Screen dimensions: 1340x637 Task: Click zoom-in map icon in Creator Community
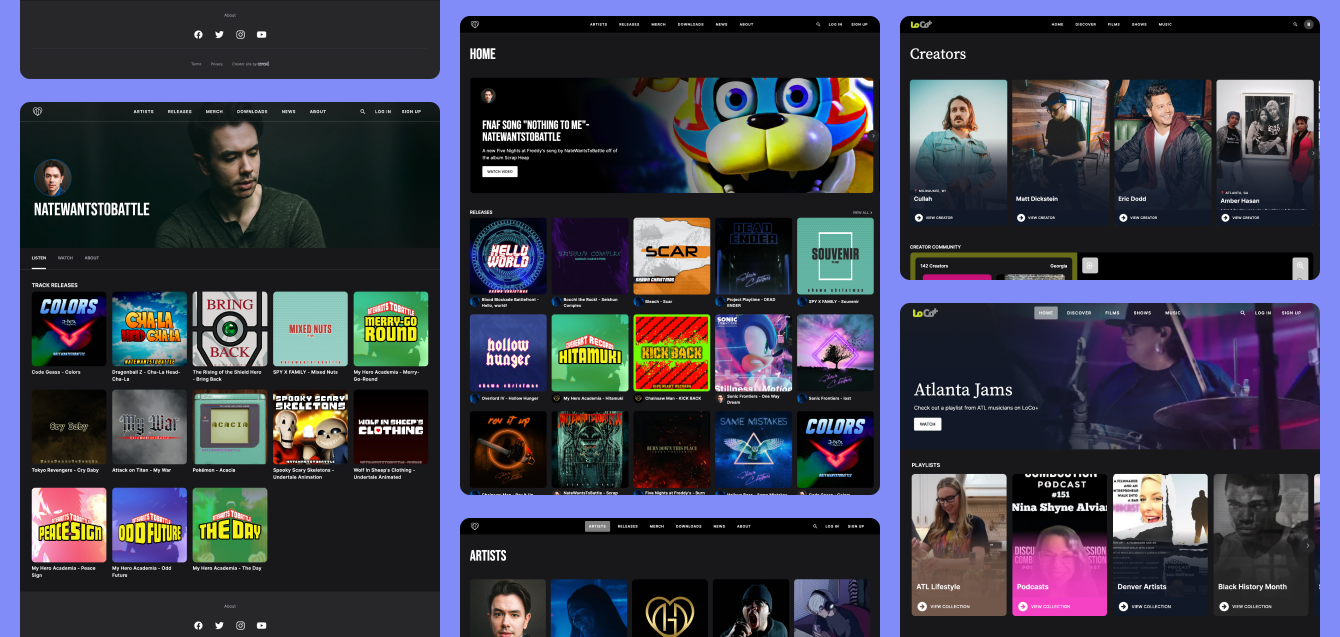(x=1299, y=265)
